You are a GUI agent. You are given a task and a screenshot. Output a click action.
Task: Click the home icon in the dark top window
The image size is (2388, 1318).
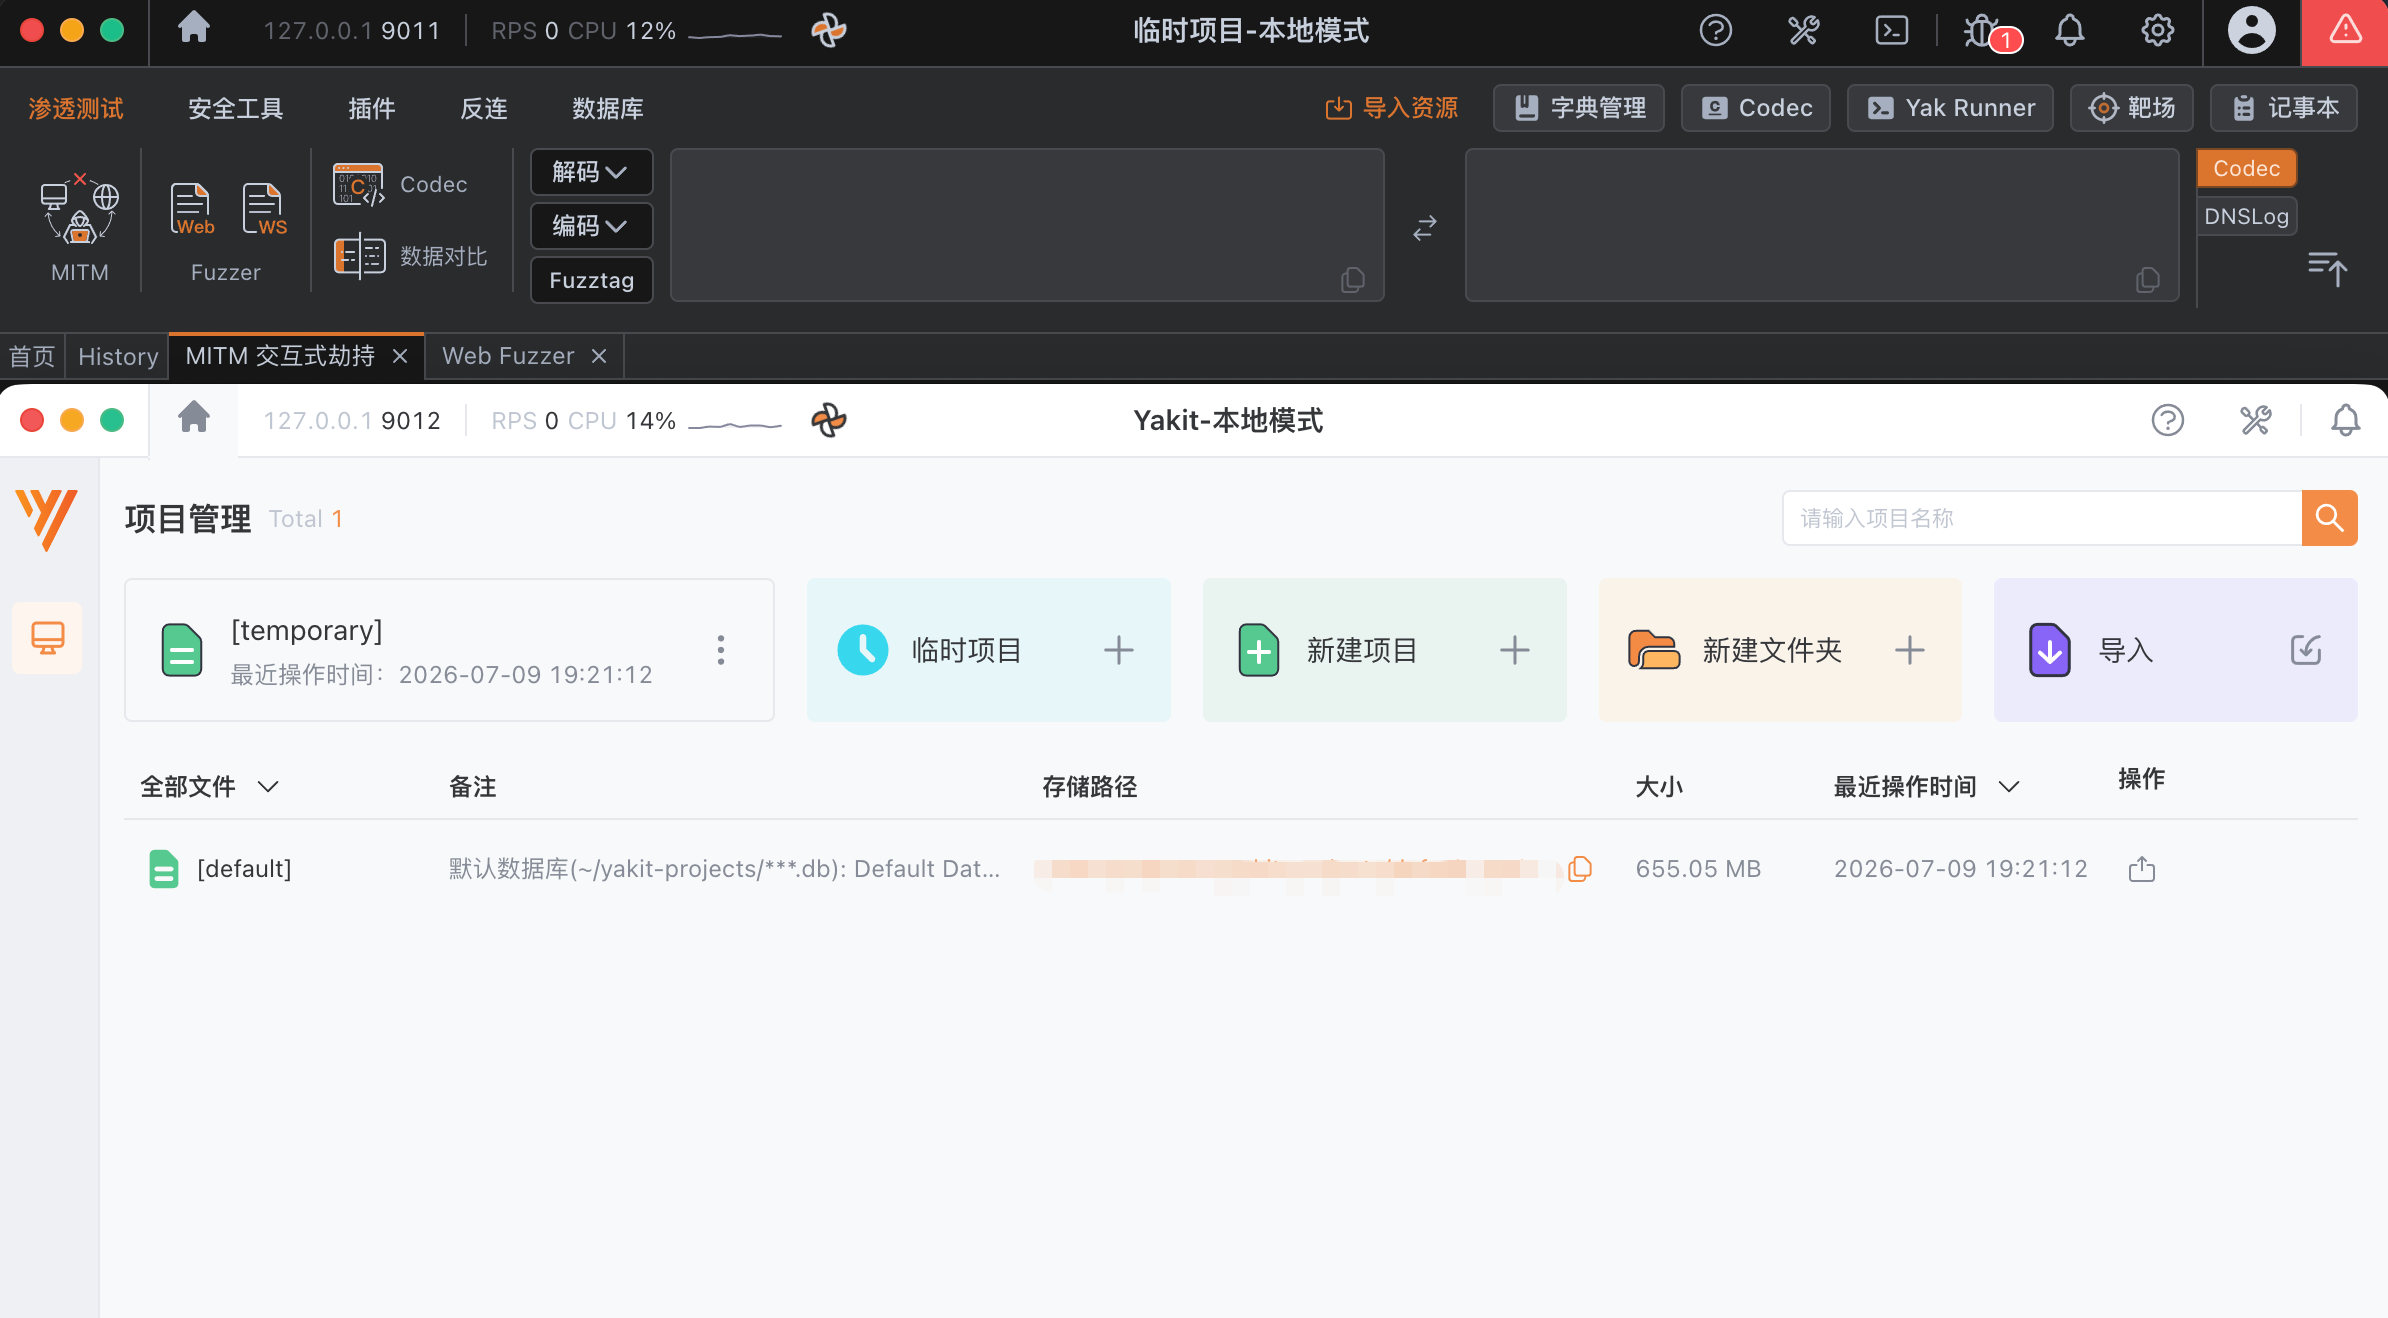[x=194, y=29]
